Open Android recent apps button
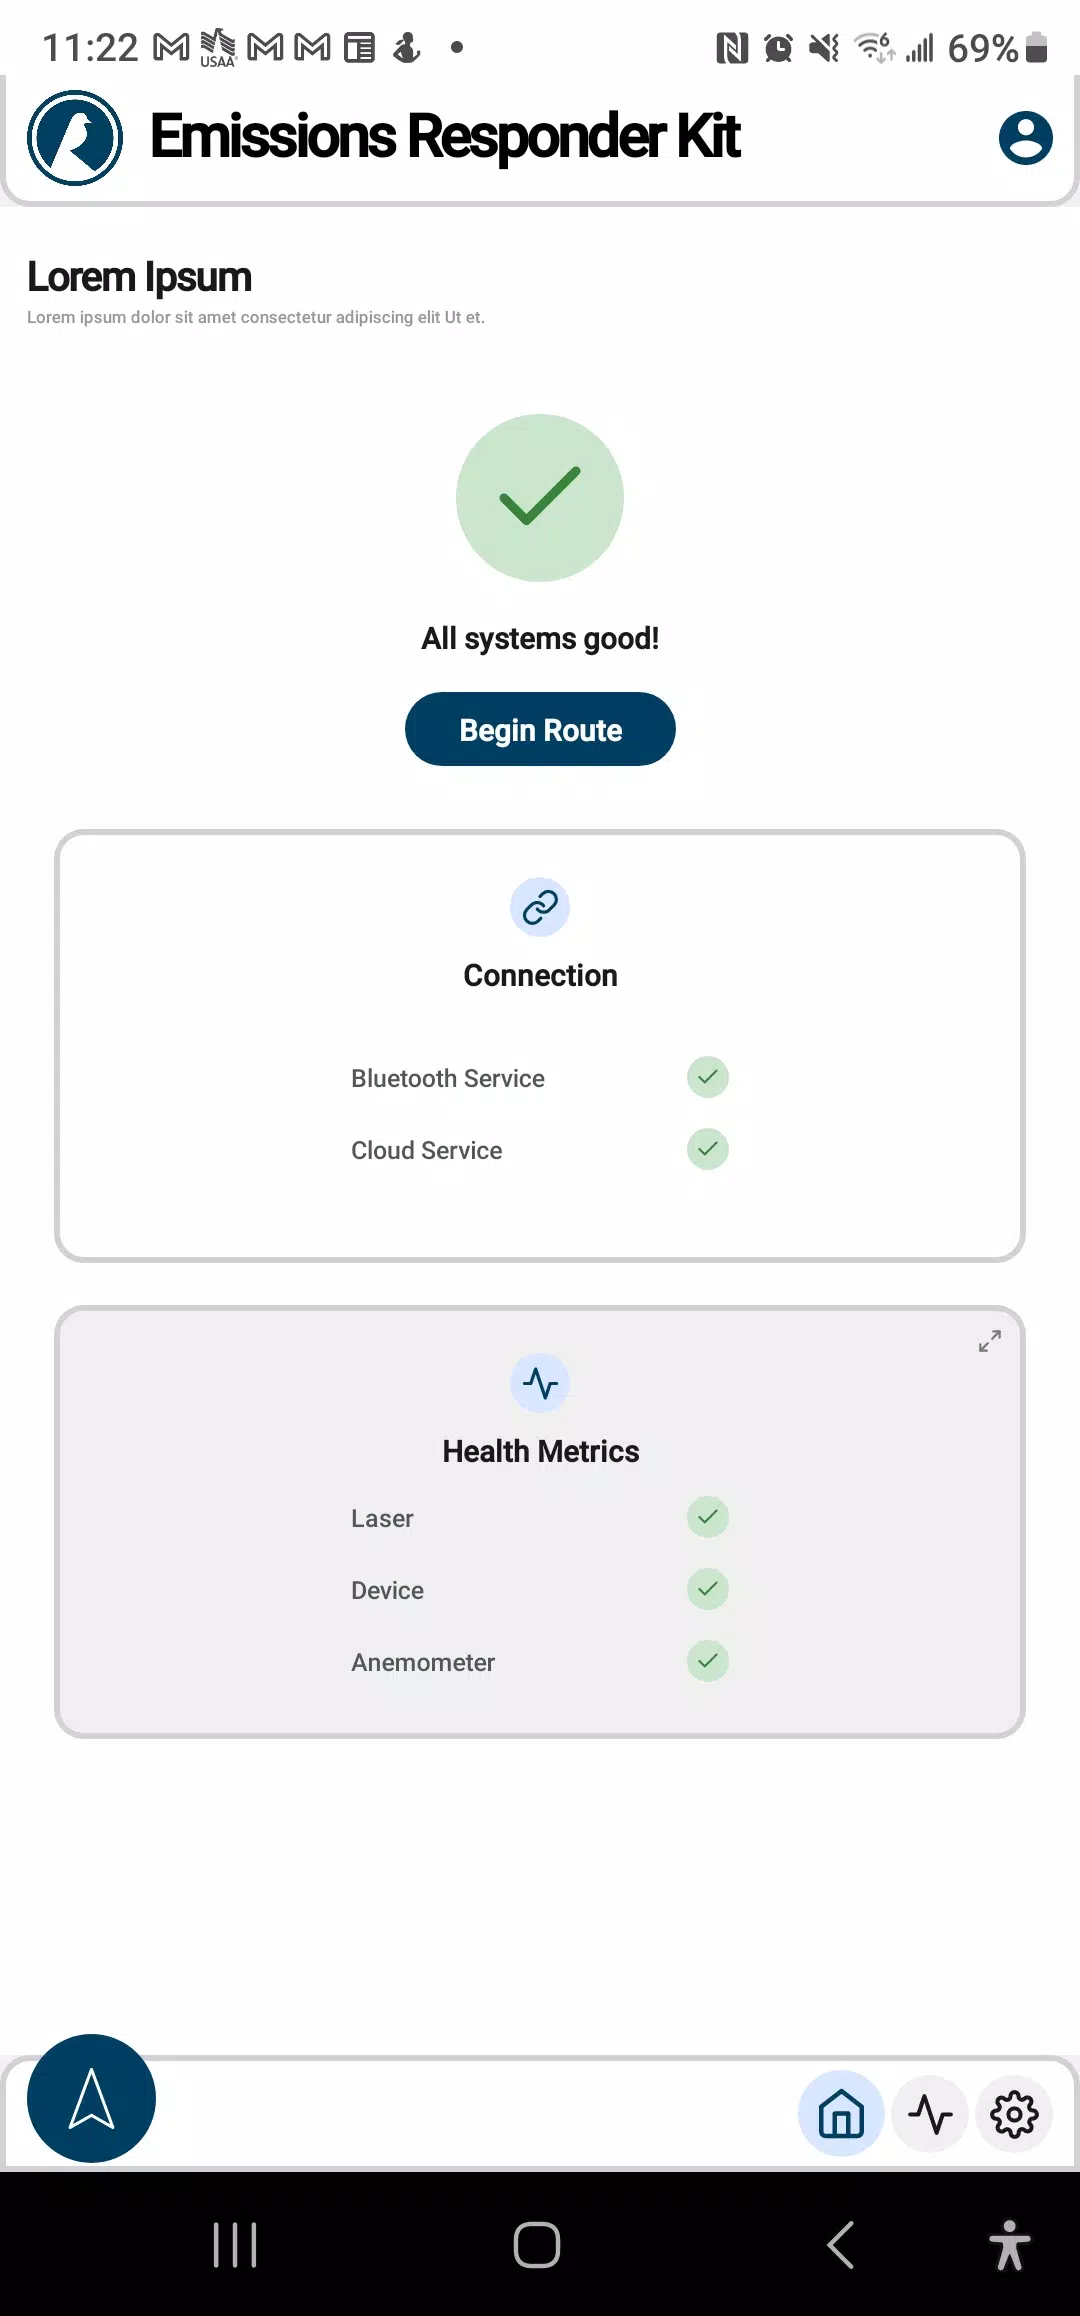 235,2245
